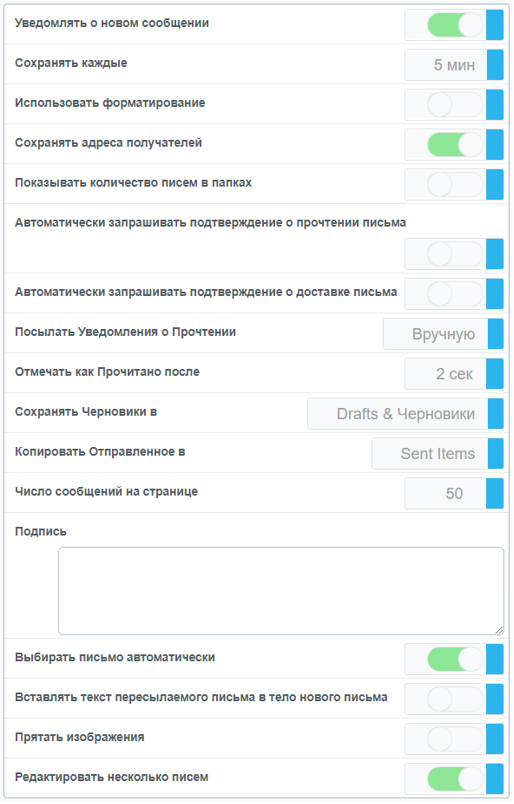
Task: Click the blue handle beside 'Посылать Уведомления о Прочтении'
Action: point(496,334)
